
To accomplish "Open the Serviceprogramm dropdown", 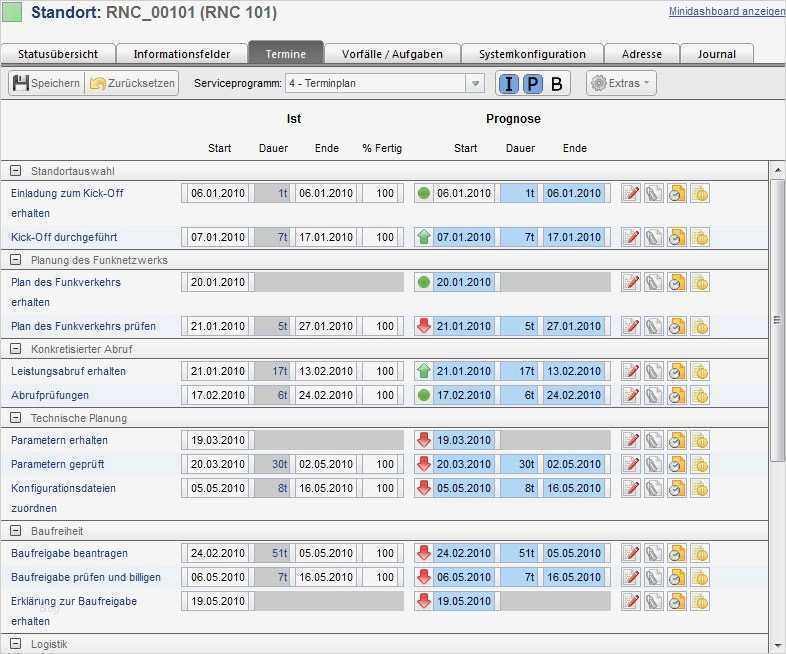I will tap(476, 84).
